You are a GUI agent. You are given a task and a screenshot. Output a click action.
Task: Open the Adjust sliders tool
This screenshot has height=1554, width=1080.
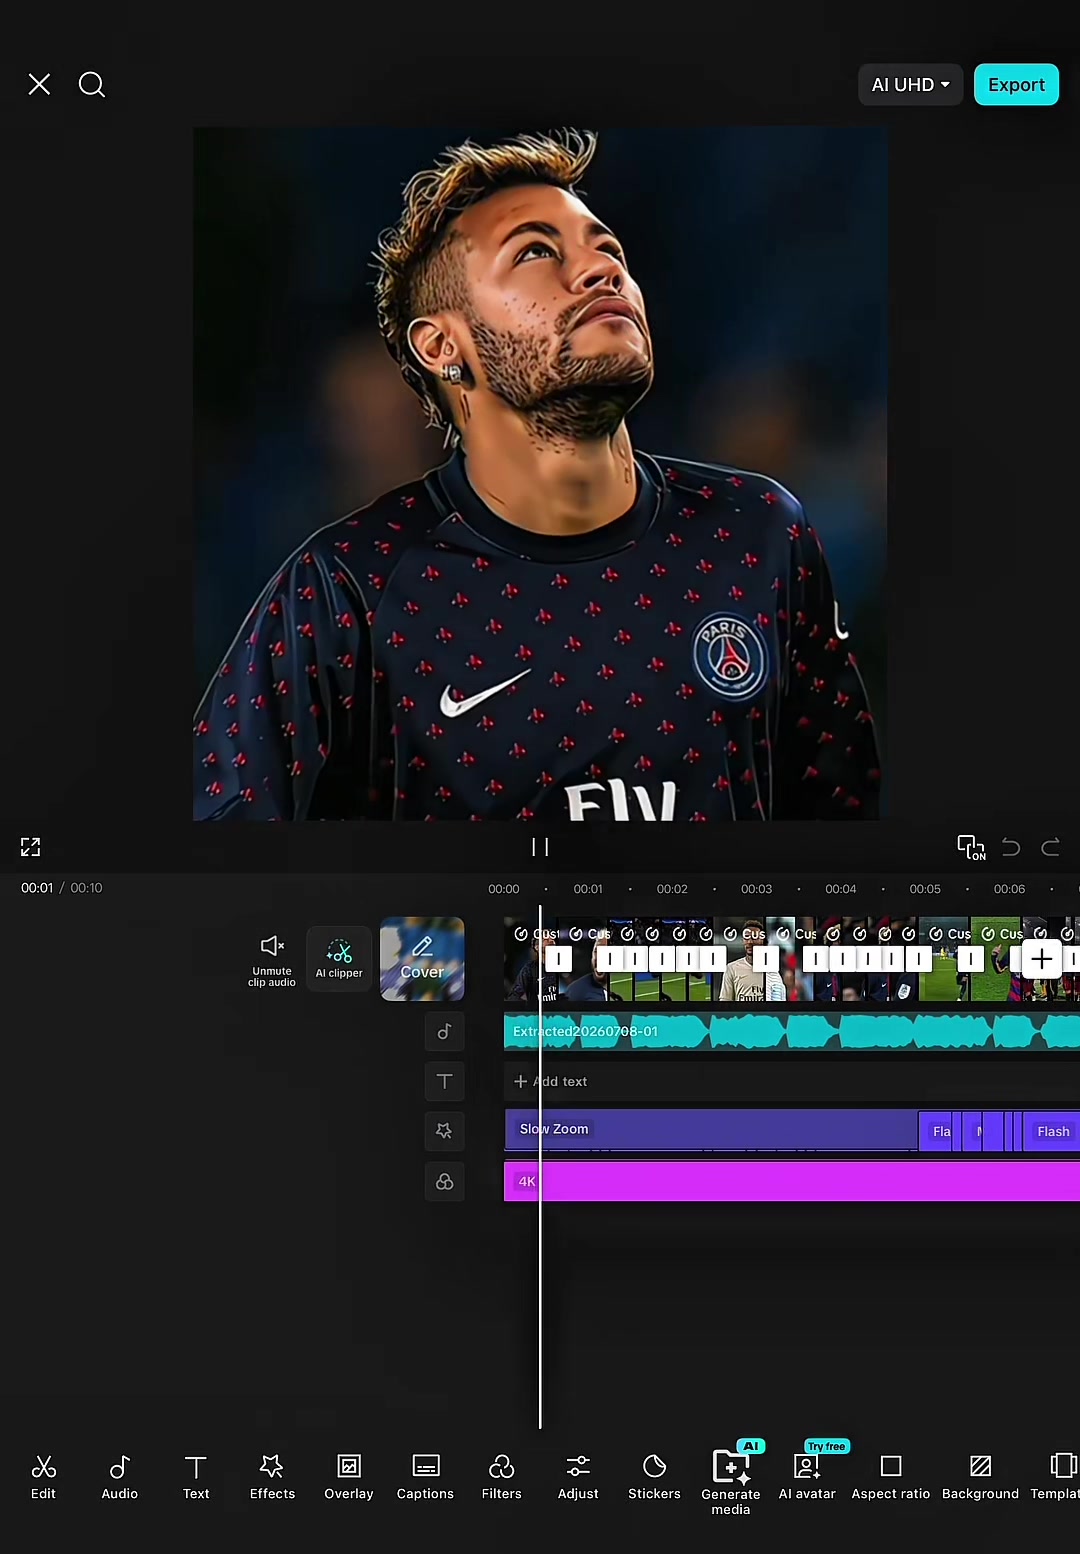pyautogui.click(x=578, y=1477)
